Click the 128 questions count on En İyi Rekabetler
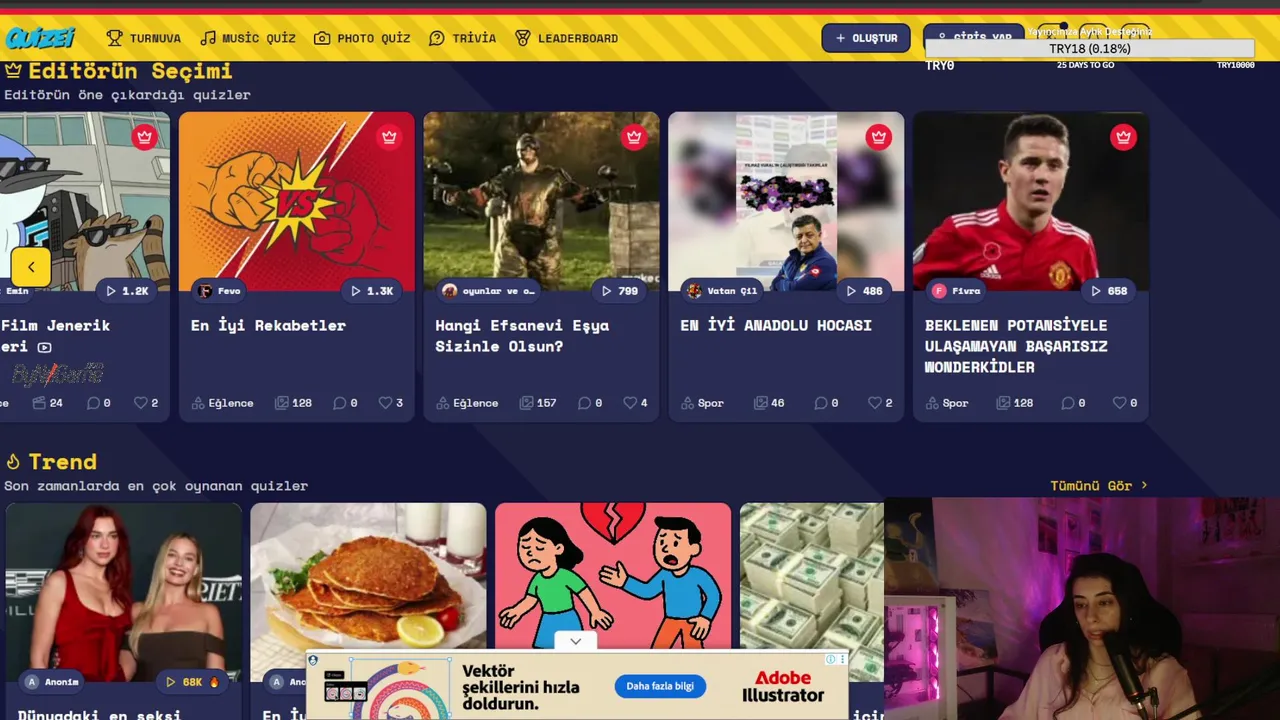 click(x=293, y=403)
